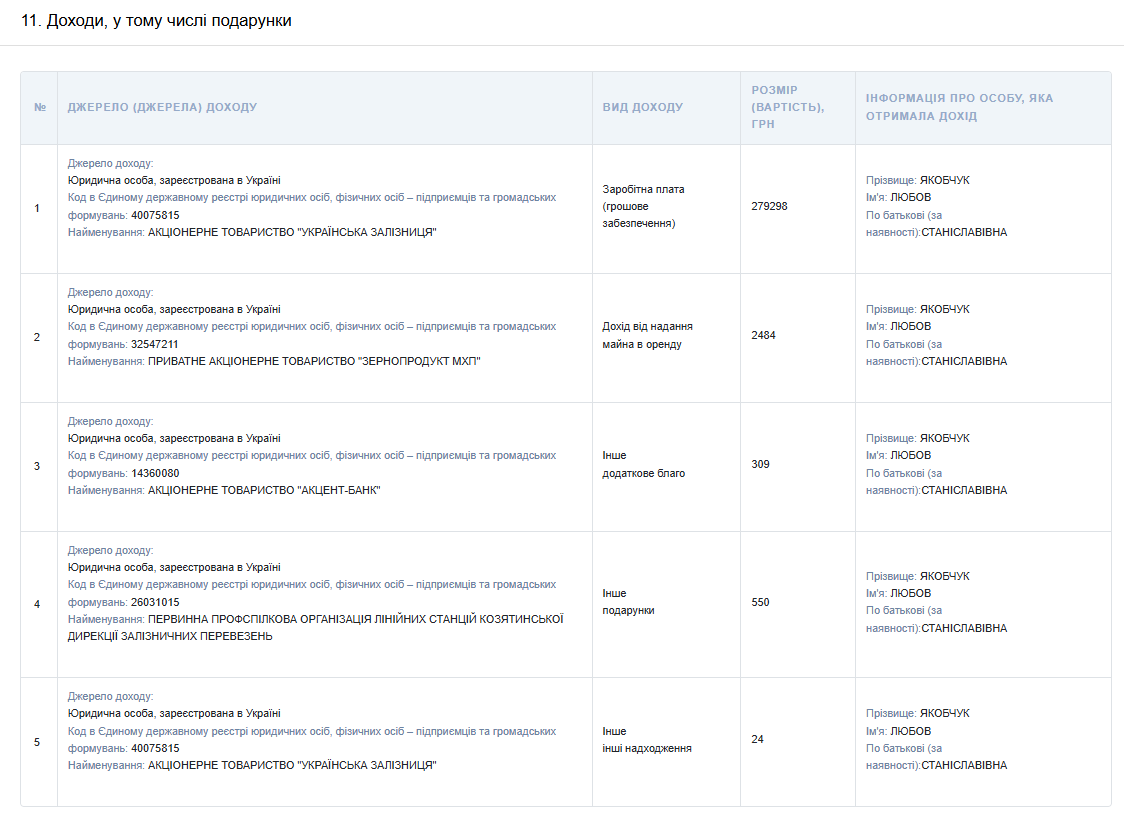Click 'ПРИВАТНЕ АКЦІОНЕРНЕ ТОВАРИСТВО "ЗЕРНОПРОДУКТ МХП"' name

[x=314, y=361]
